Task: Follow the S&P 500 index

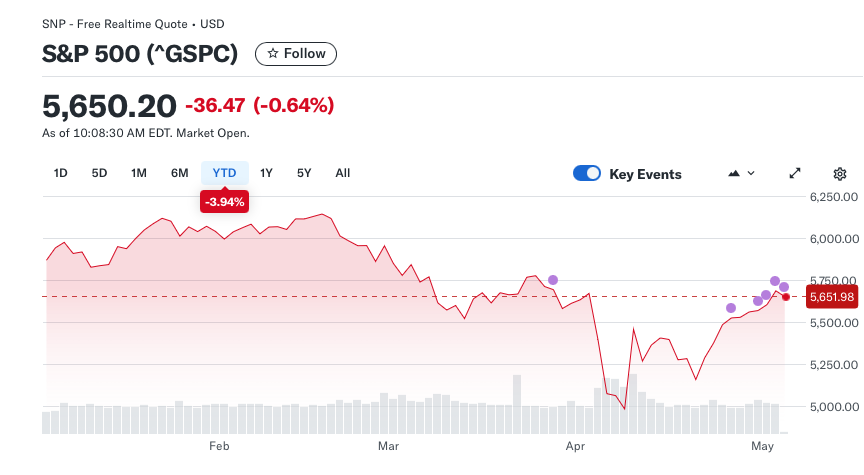Action: [296, 54]
